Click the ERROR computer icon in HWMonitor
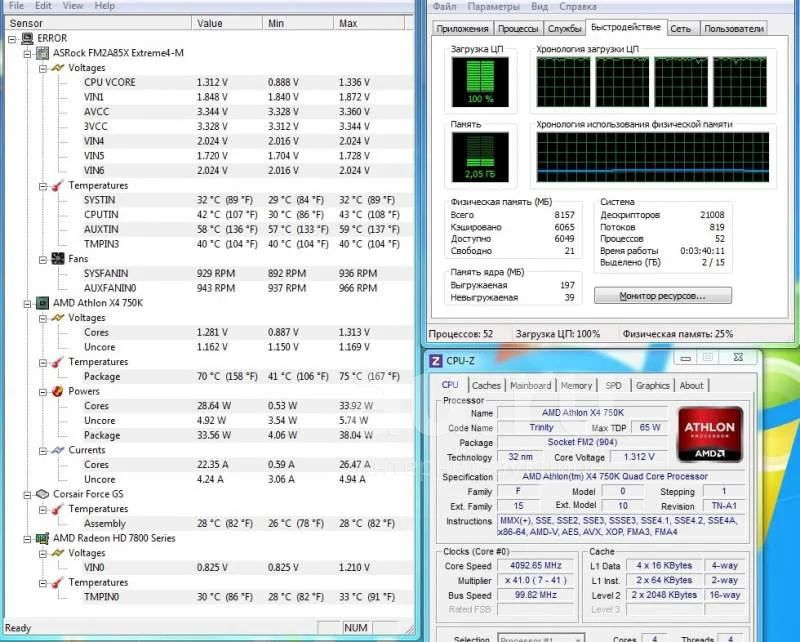Screen dimensions: 800x642 (x=27, y=38)
